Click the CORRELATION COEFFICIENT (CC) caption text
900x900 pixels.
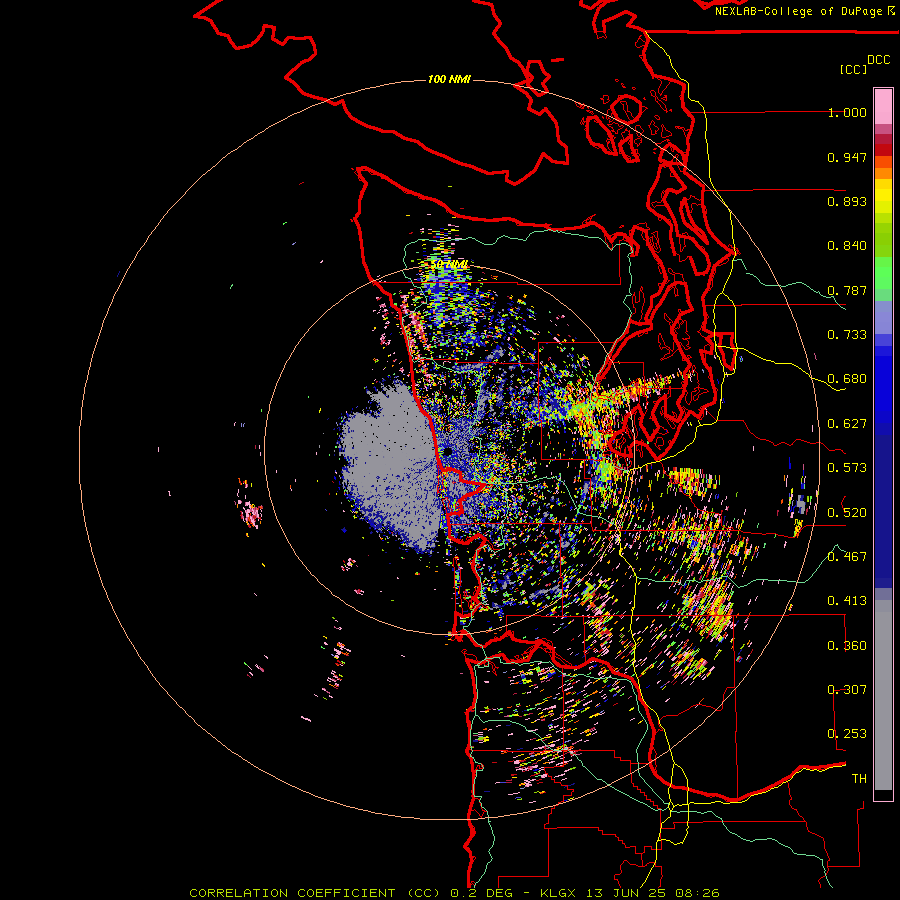pyautogui.click(x=315, y=893)
